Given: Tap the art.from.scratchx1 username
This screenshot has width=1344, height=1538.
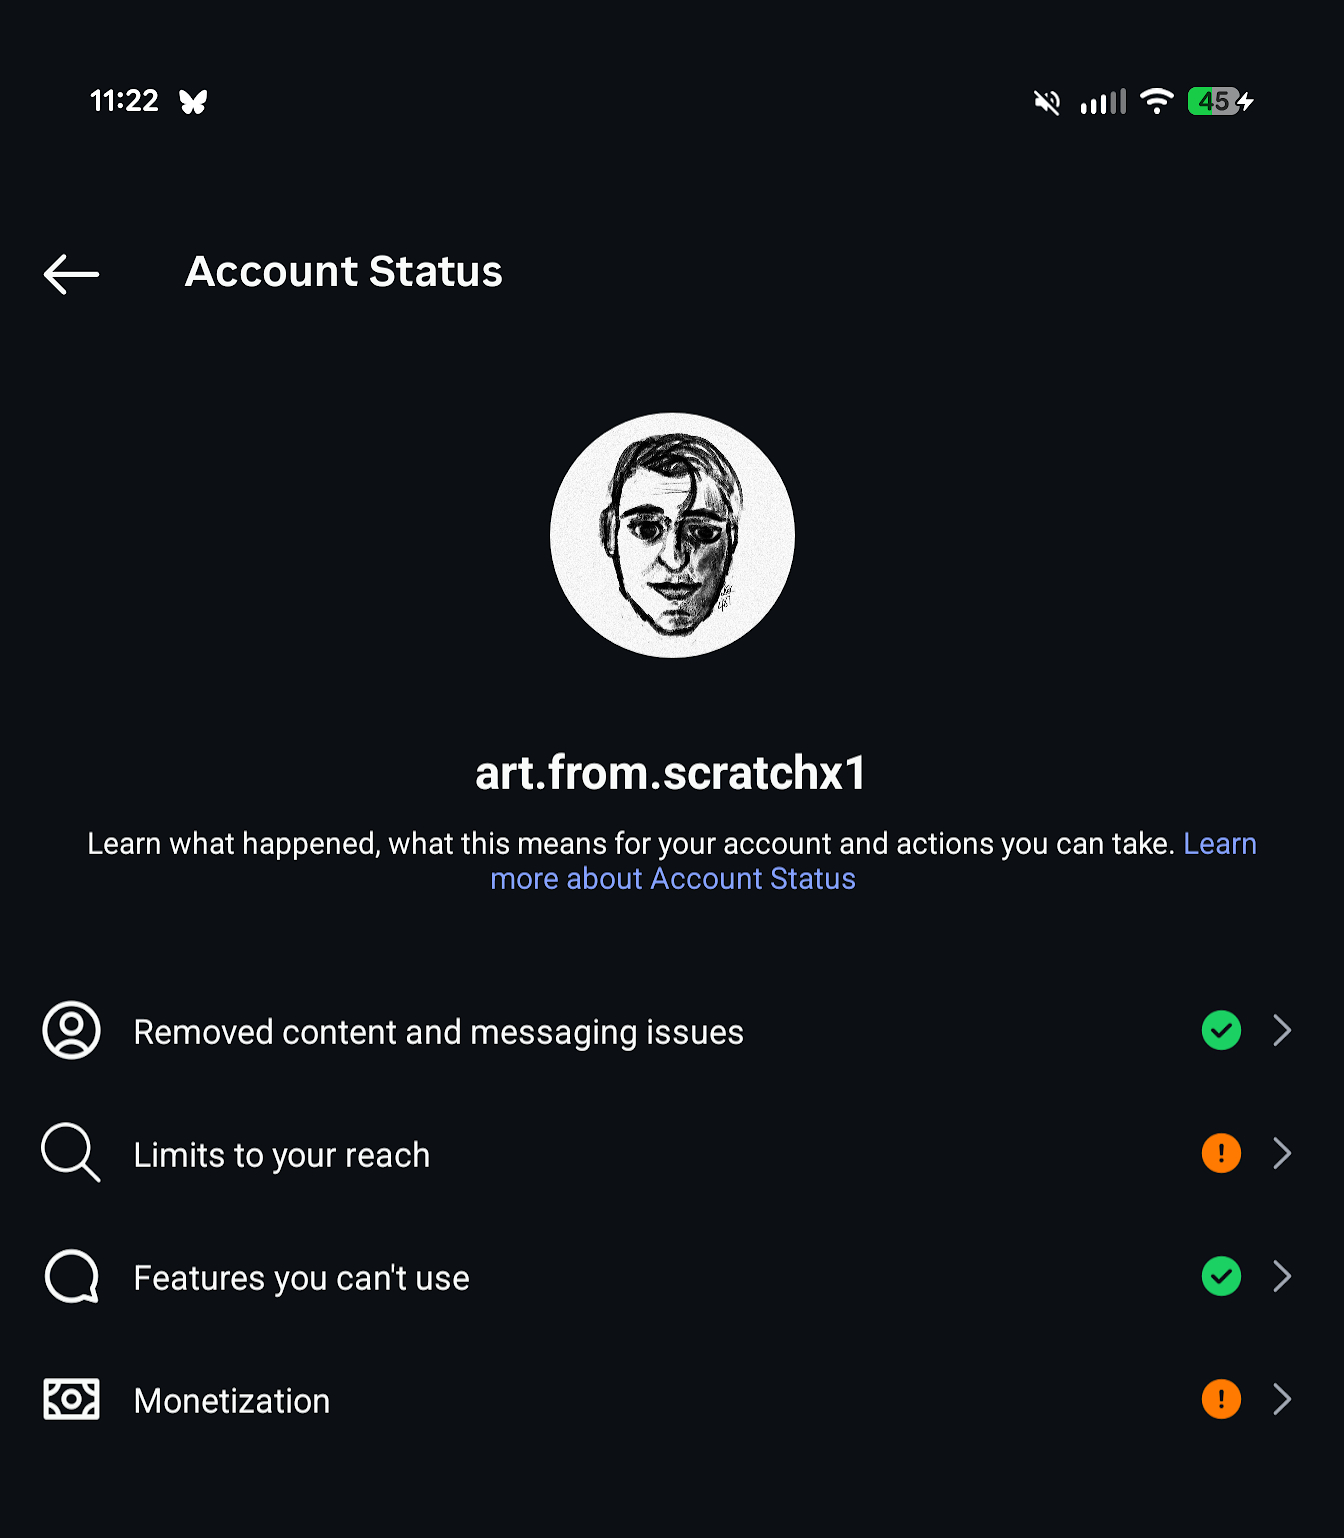Looking at the screenshot, I should 671,773.
